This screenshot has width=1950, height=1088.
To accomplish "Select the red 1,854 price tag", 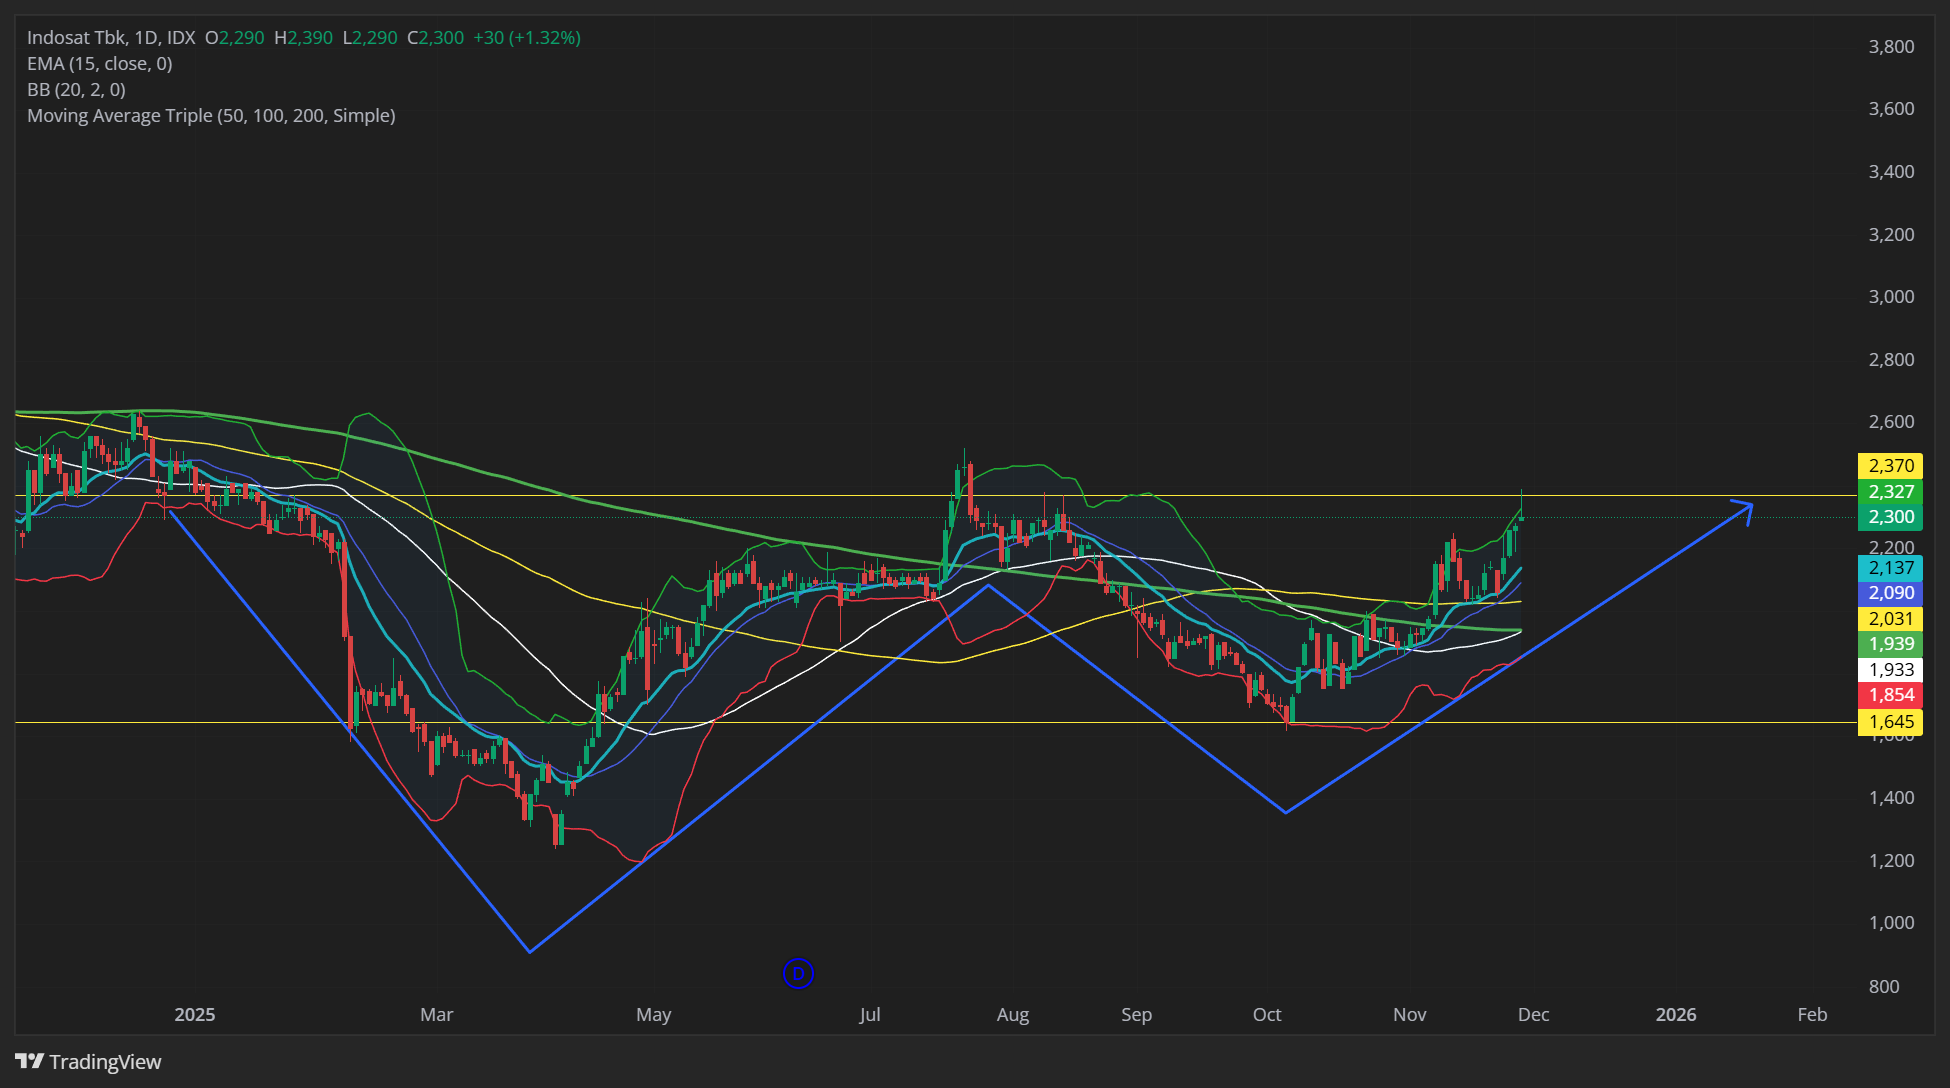I will [x=1890, y=695].
